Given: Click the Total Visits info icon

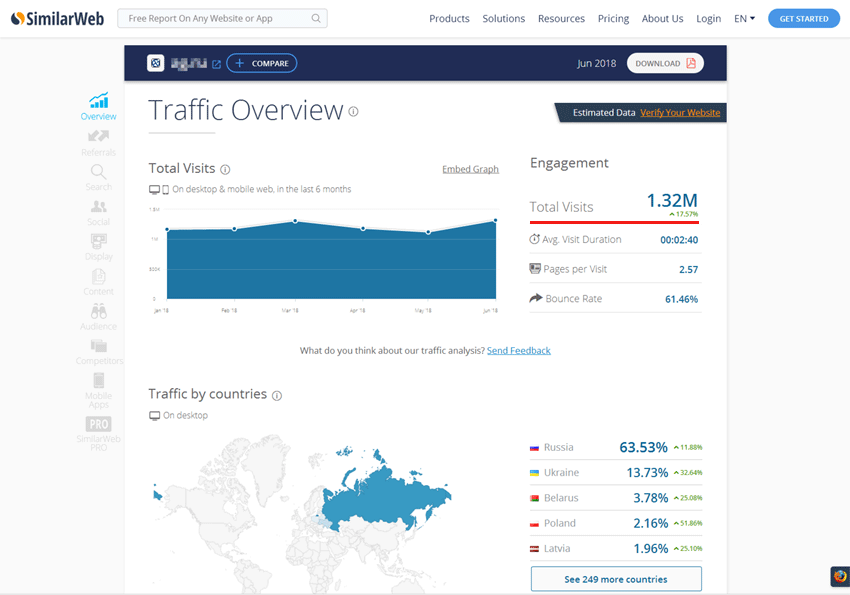Looking at the screenshot, I should [225, 170].
